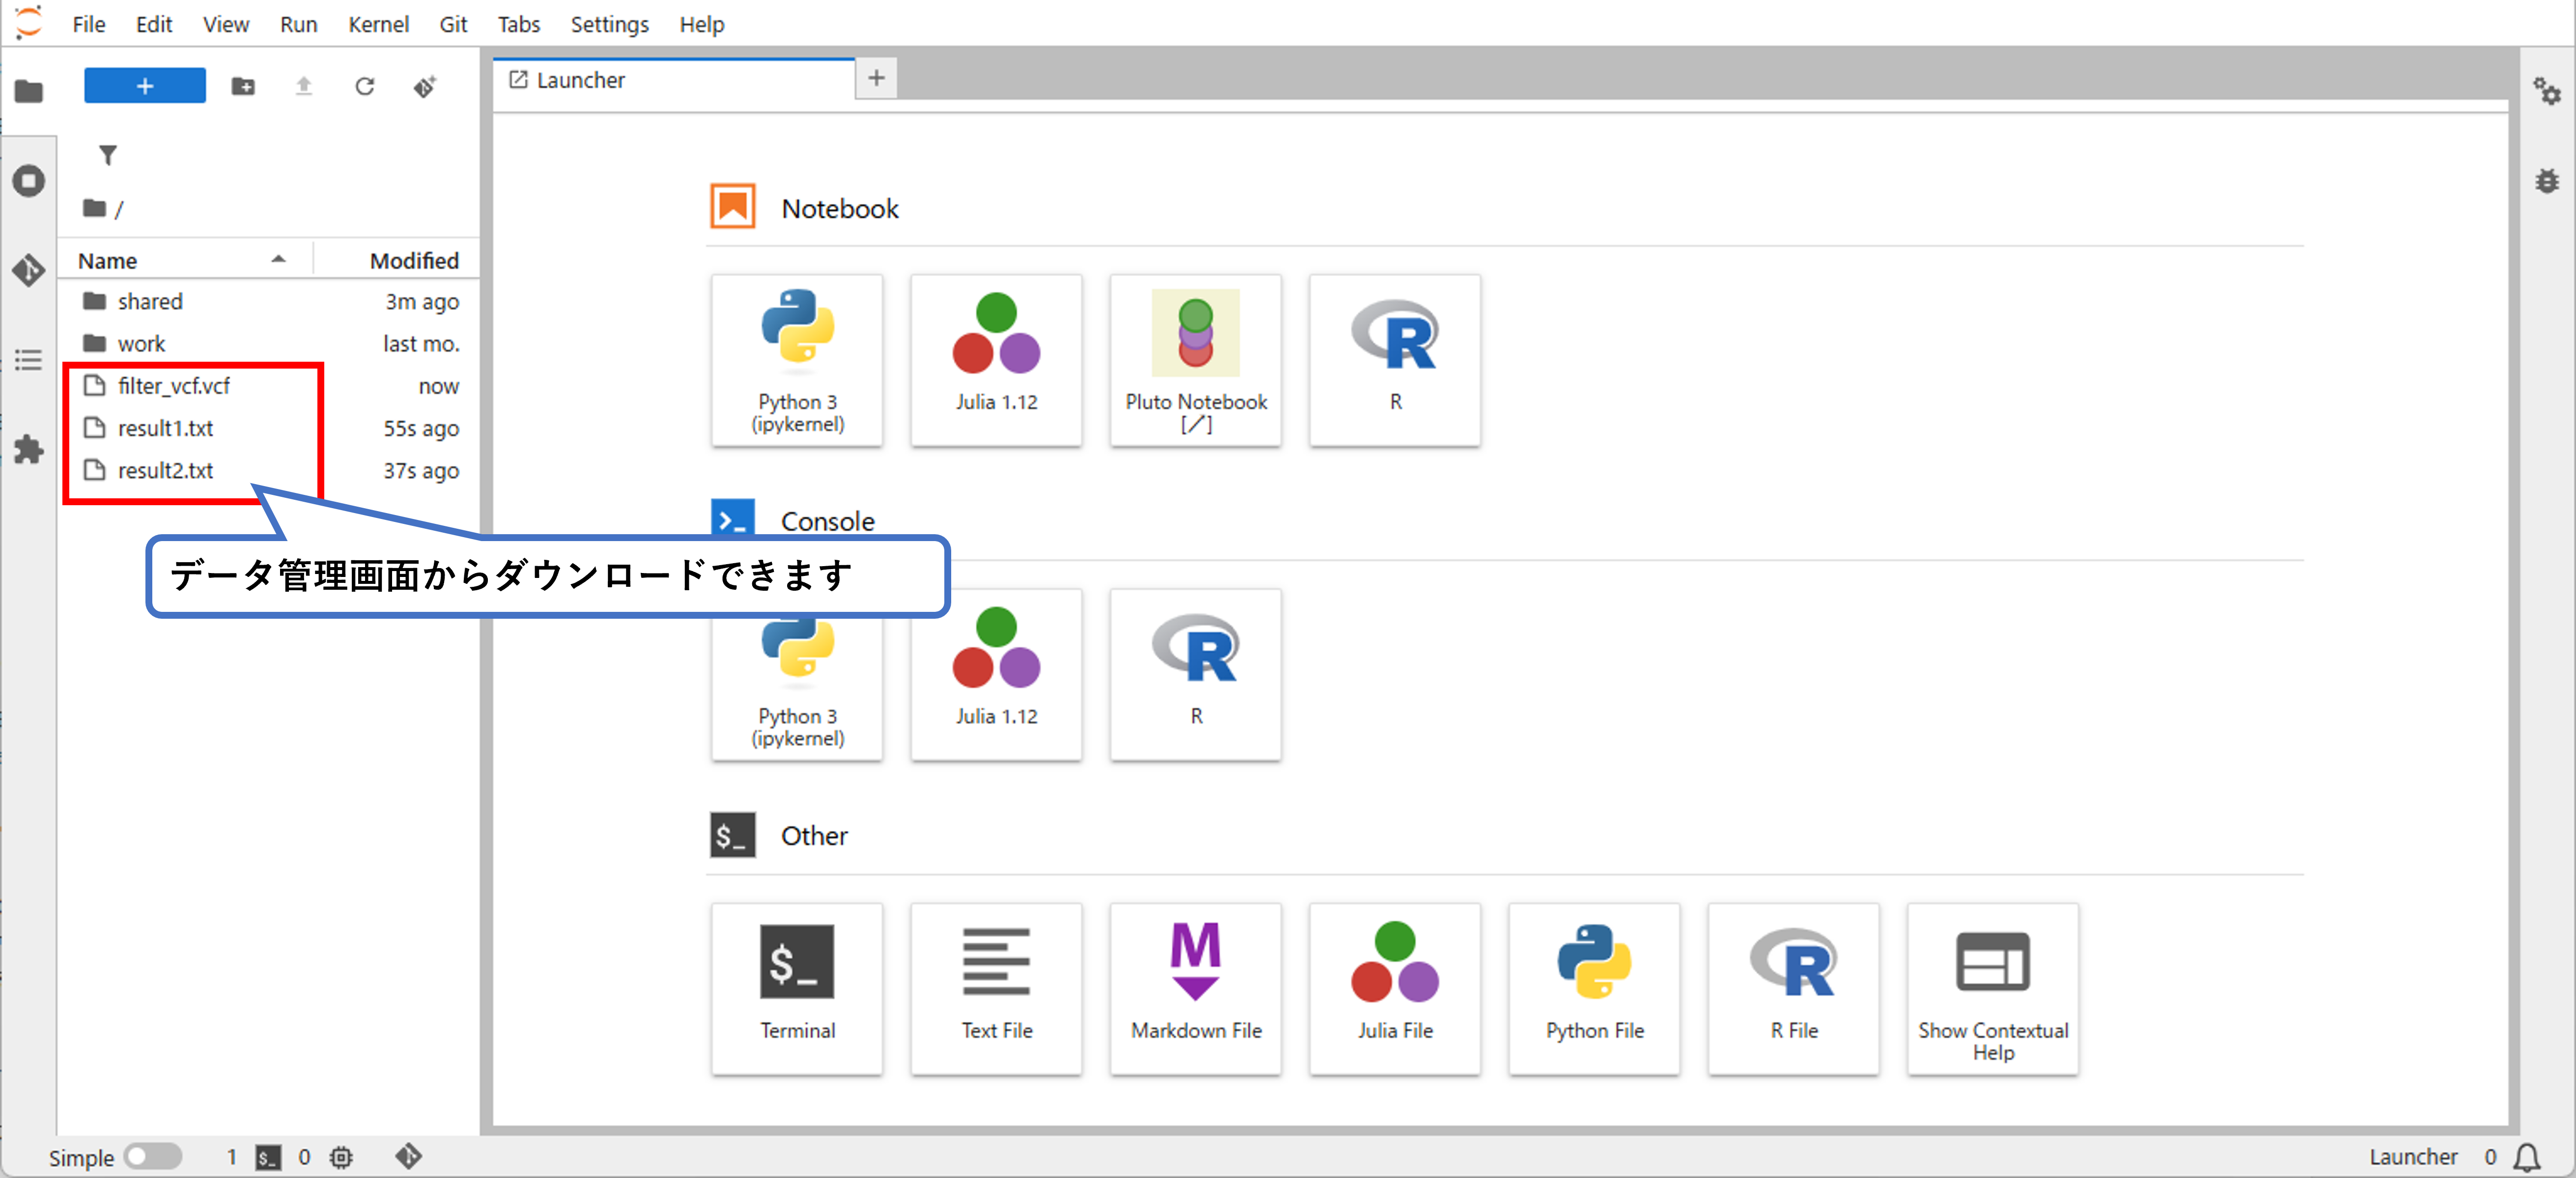Open the Git clone toolbar icon
Viewport: 2576px width, 1178px height.
tap(425, 87)
